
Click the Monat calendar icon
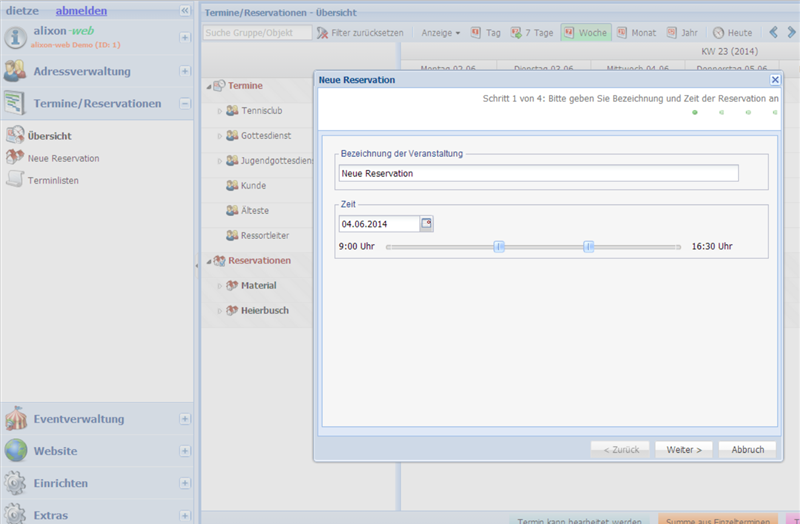click(x=621, y=33)
